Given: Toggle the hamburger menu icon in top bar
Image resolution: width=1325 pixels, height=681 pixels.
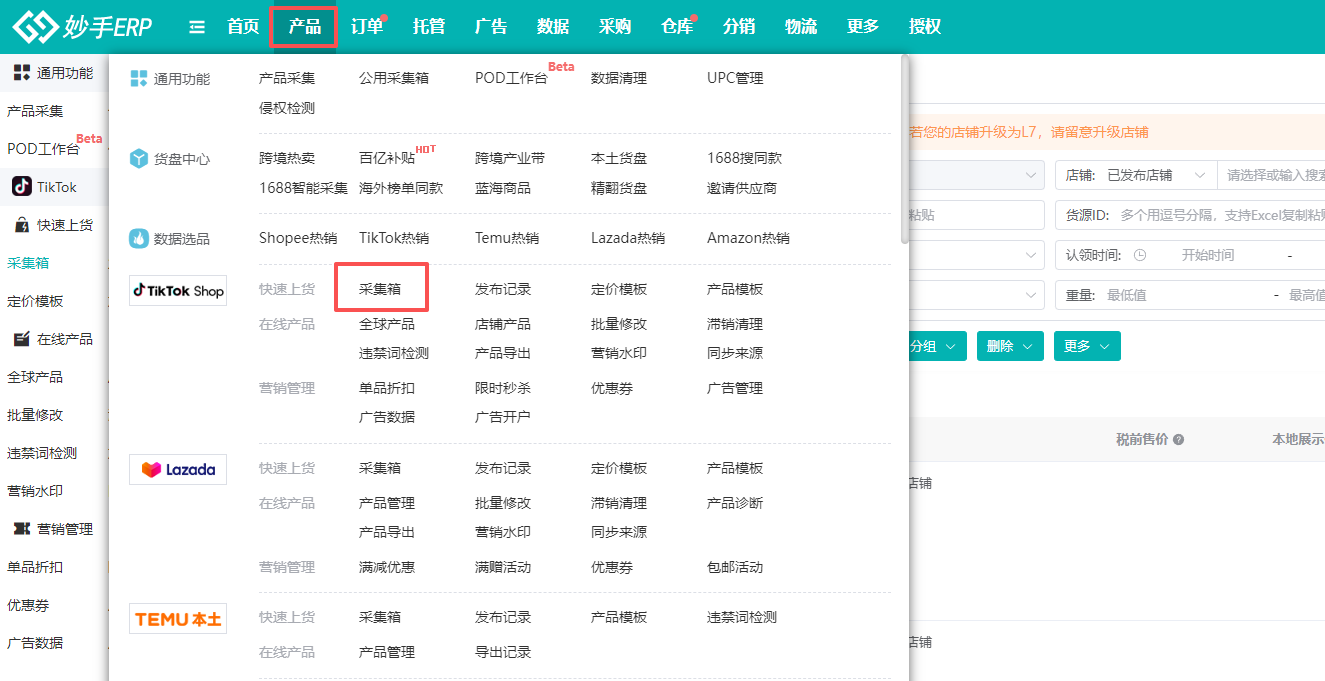Looking at the screenshot, I should tap(197, 27).
